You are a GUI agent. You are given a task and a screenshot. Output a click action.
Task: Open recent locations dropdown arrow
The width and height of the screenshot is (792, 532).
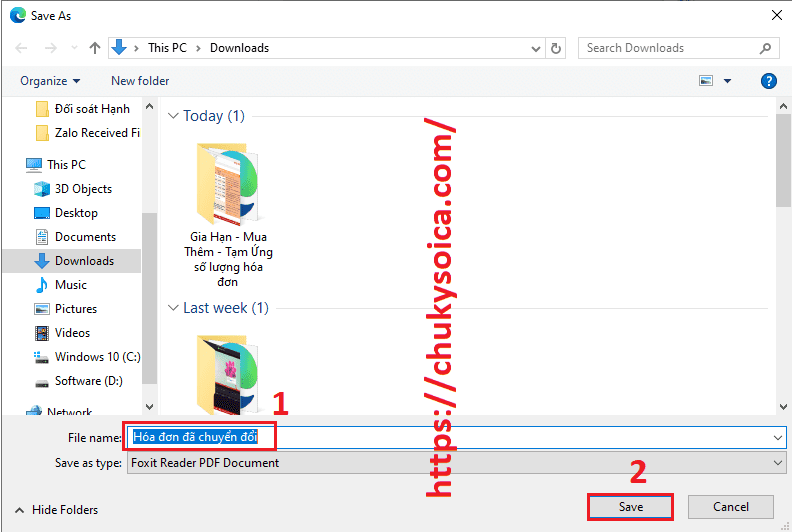[x=74, y=48]
